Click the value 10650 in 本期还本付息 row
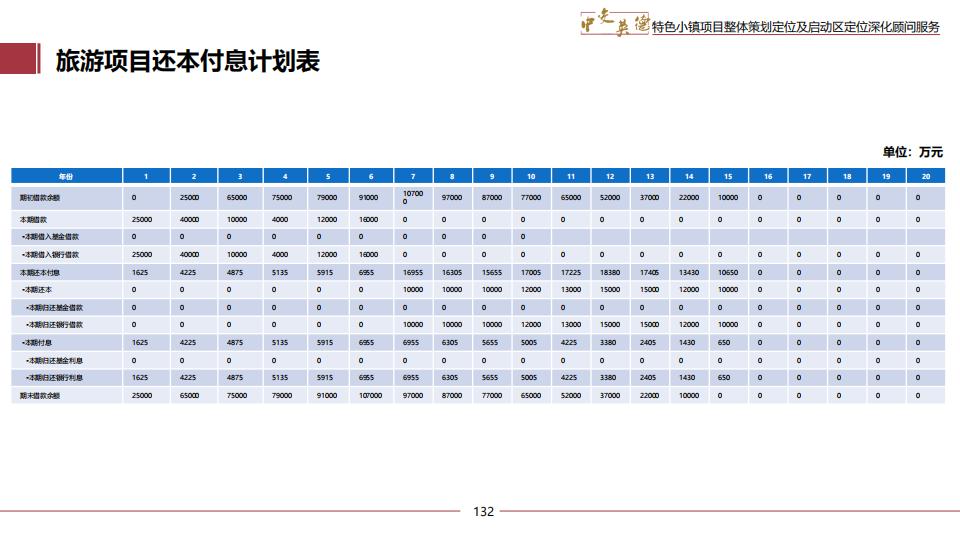Viewport: 960px width, 540px height. tap(728, 272)
